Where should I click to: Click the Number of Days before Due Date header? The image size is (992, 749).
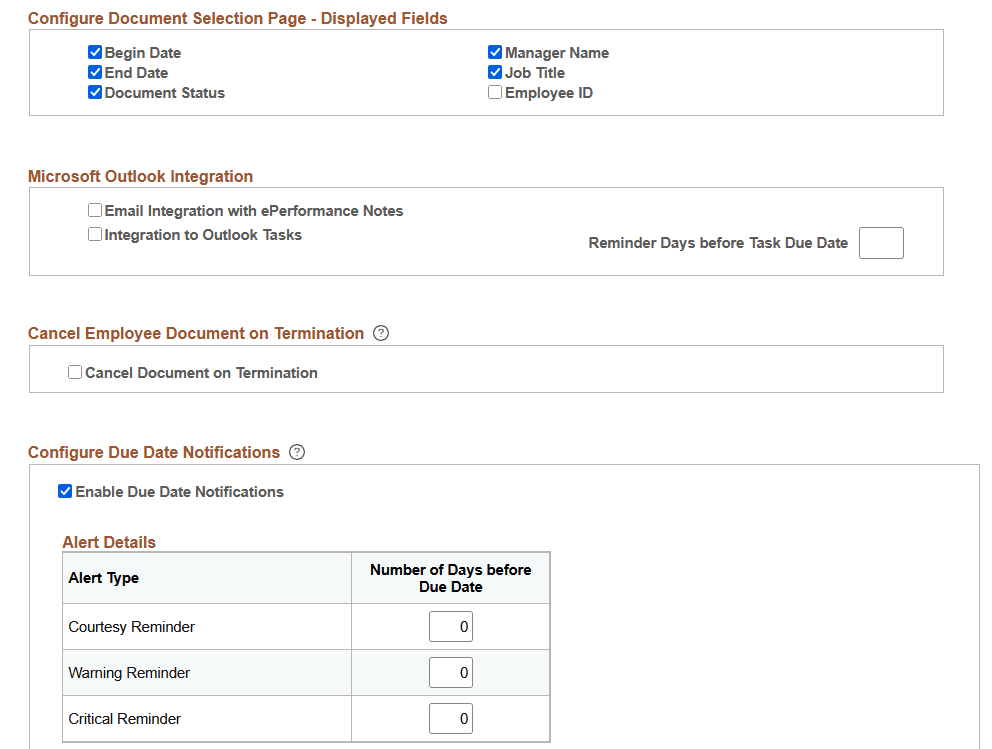point(450,578)
